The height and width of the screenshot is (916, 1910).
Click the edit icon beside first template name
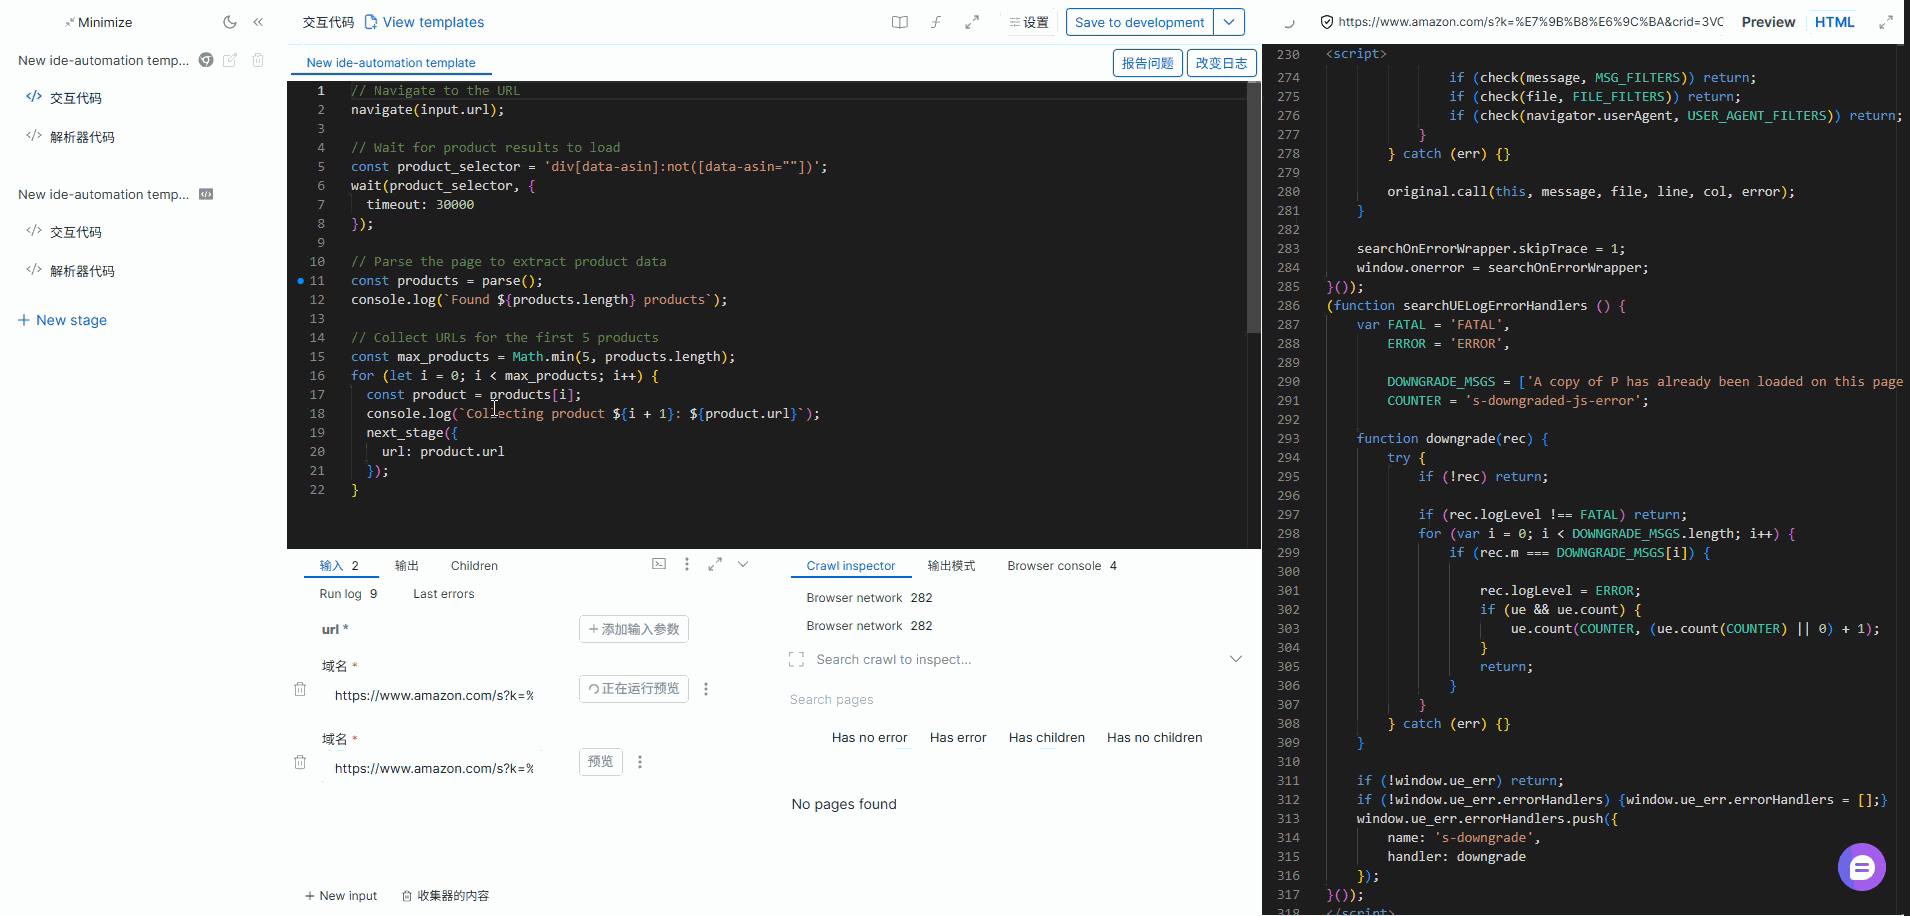pos(230,60)
